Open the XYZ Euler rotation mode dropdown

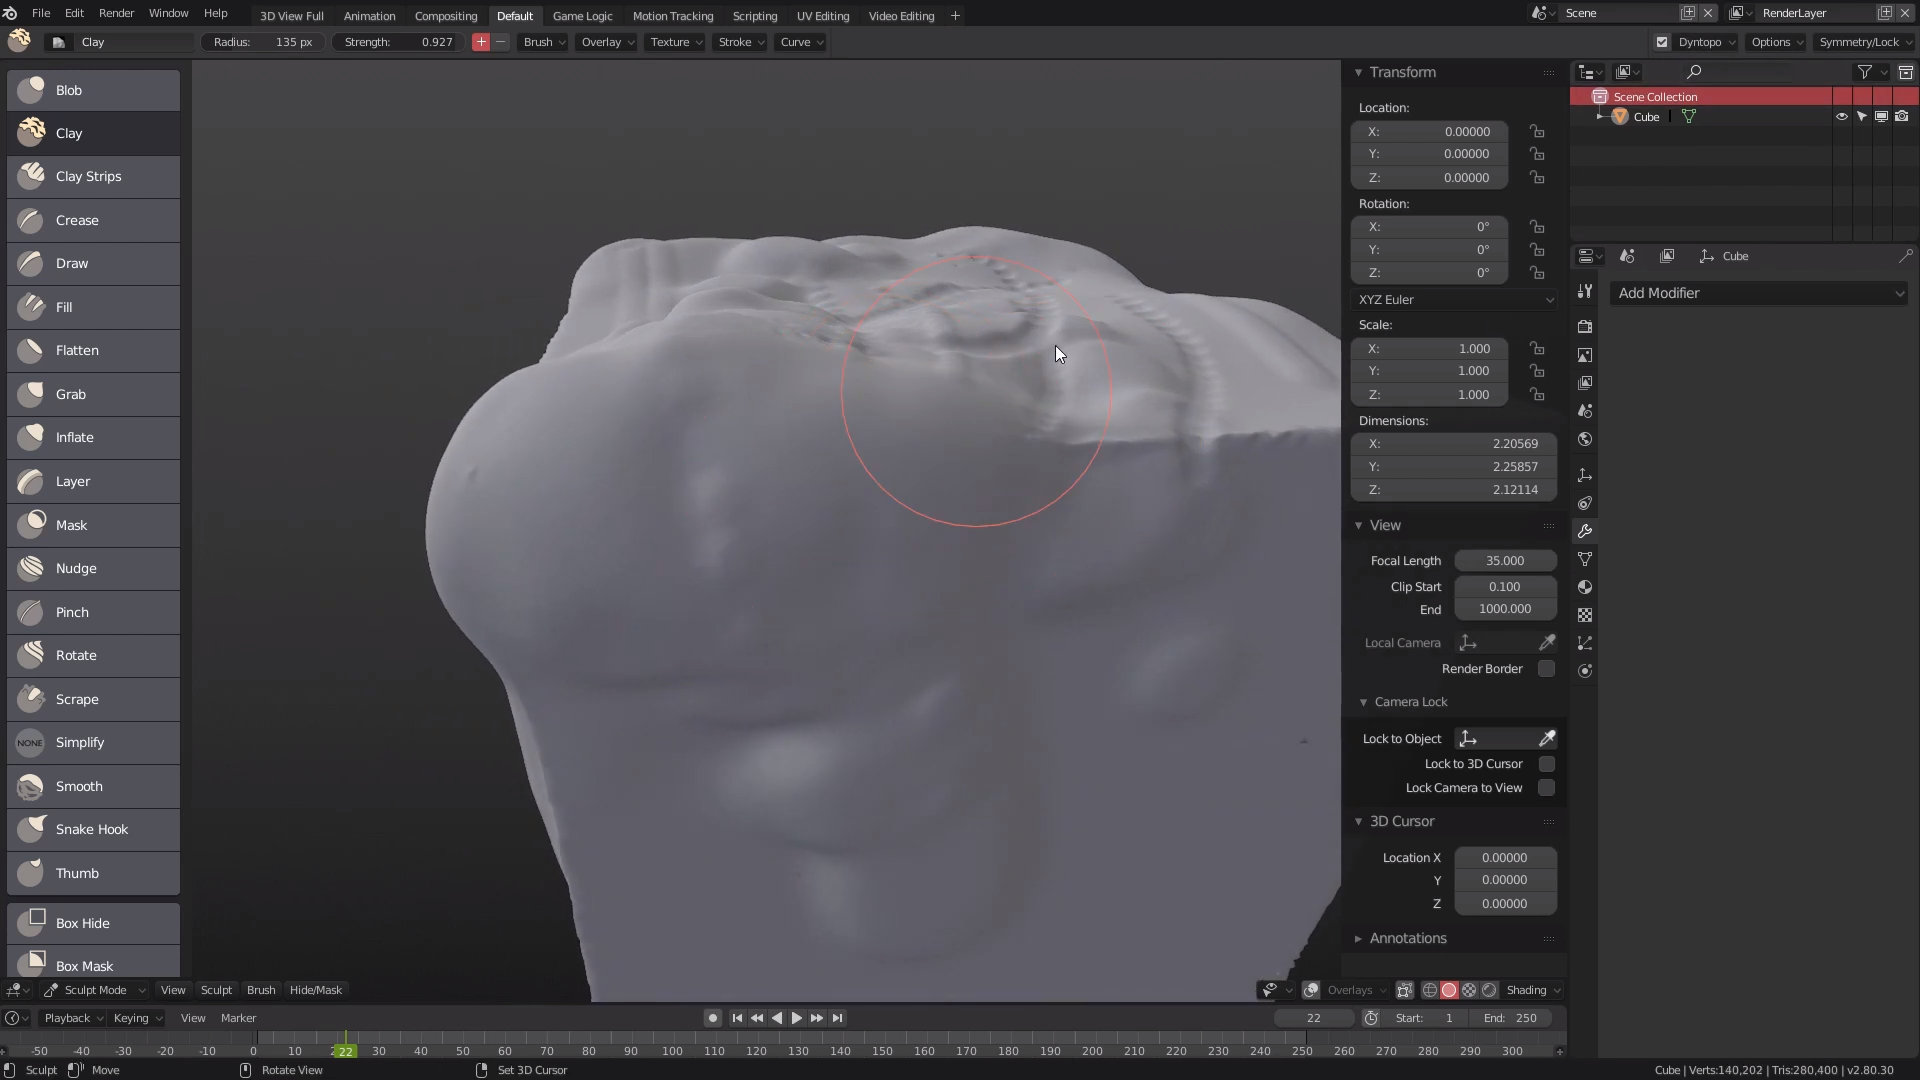1454,300
